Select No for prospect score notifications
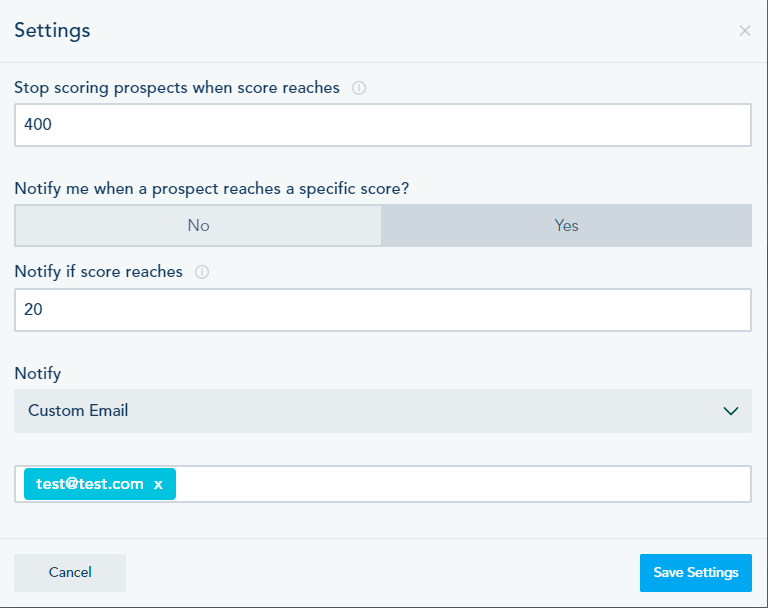 point(198,226)
